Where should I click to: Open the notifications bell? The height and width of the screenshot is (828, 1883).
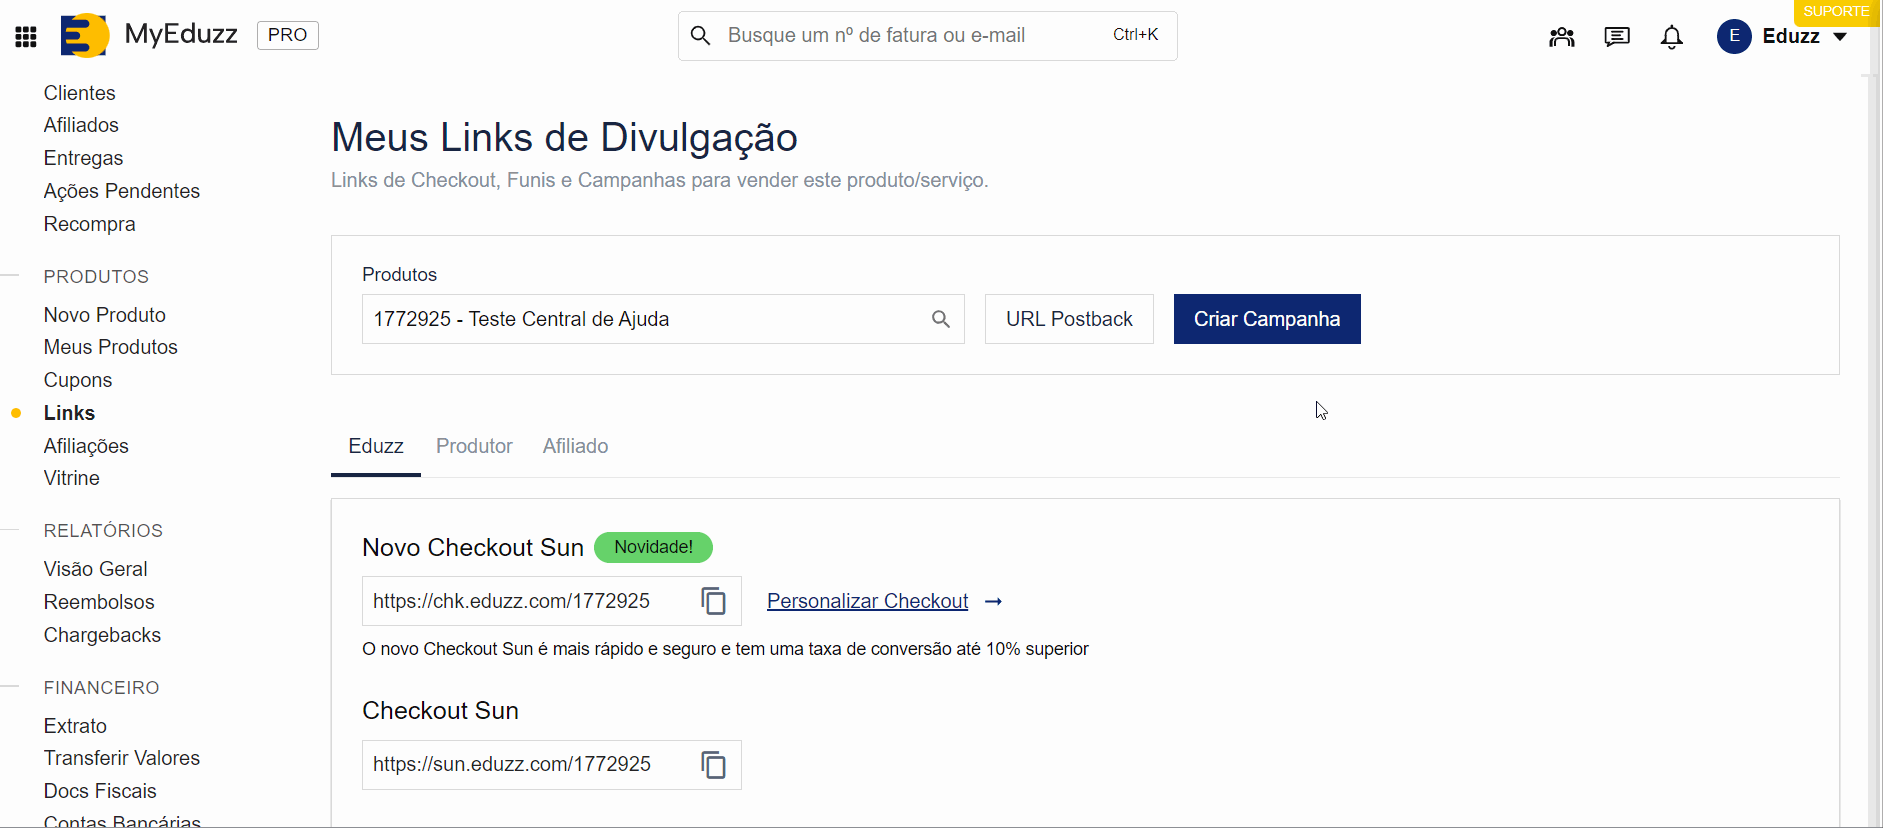coord(1671,37)
